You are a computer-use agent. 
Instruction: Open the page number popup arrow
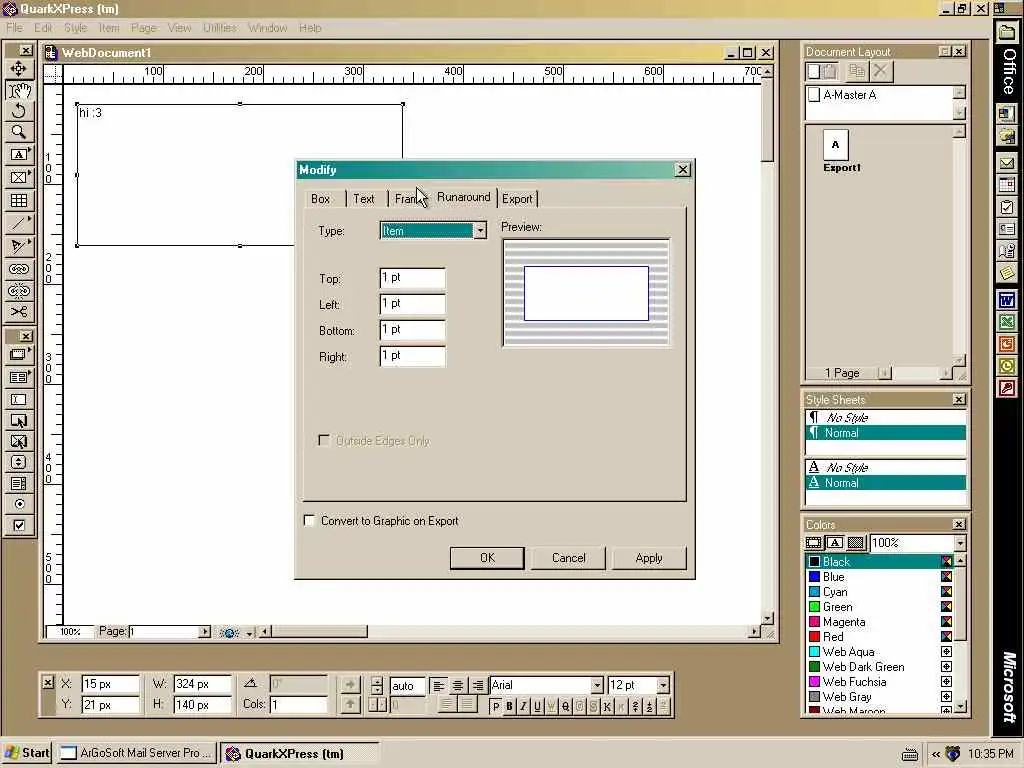(204, 632)
